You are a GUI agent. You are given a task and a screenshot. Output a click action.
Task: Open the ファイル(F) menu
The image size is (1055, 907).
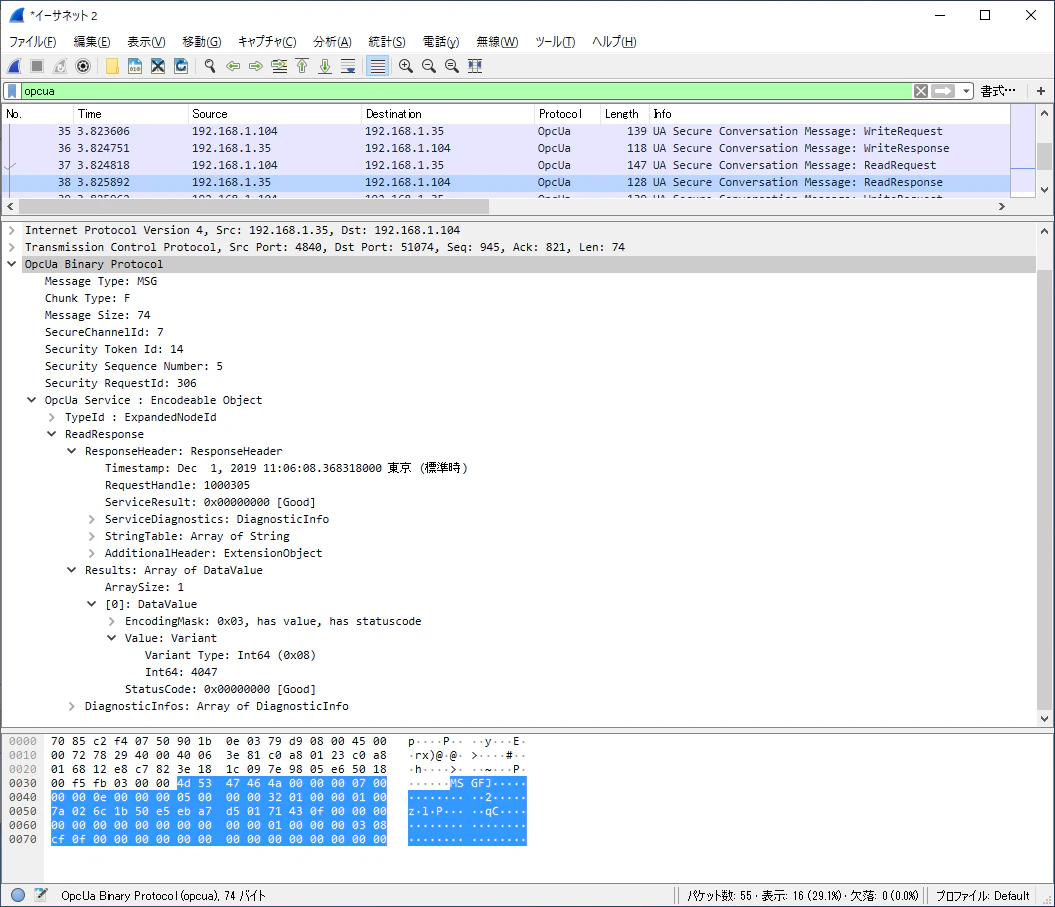coord(32,42)
